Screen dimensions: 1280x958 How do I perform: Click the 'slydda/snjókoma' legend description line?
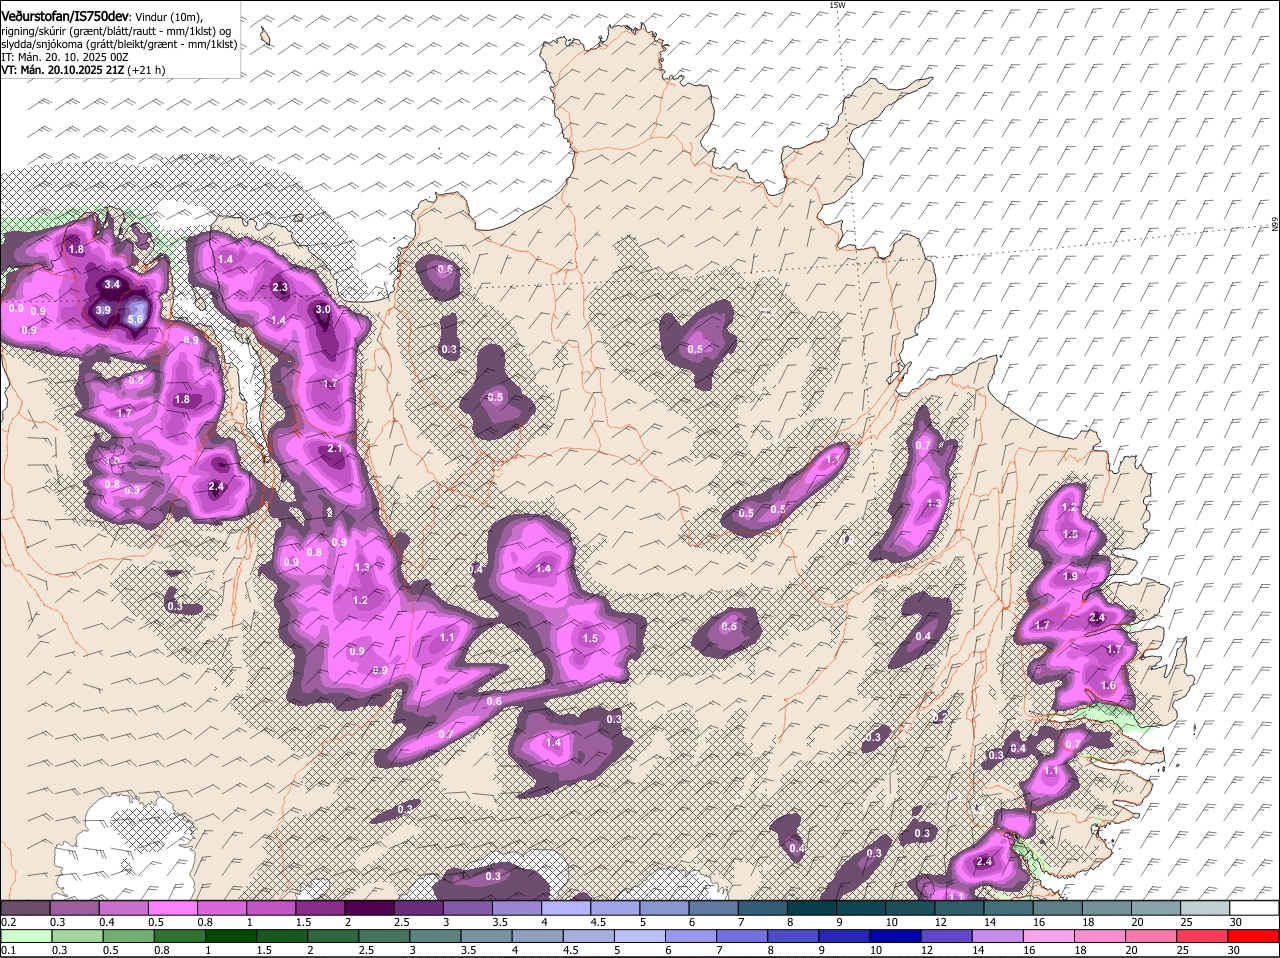[119, 44]
